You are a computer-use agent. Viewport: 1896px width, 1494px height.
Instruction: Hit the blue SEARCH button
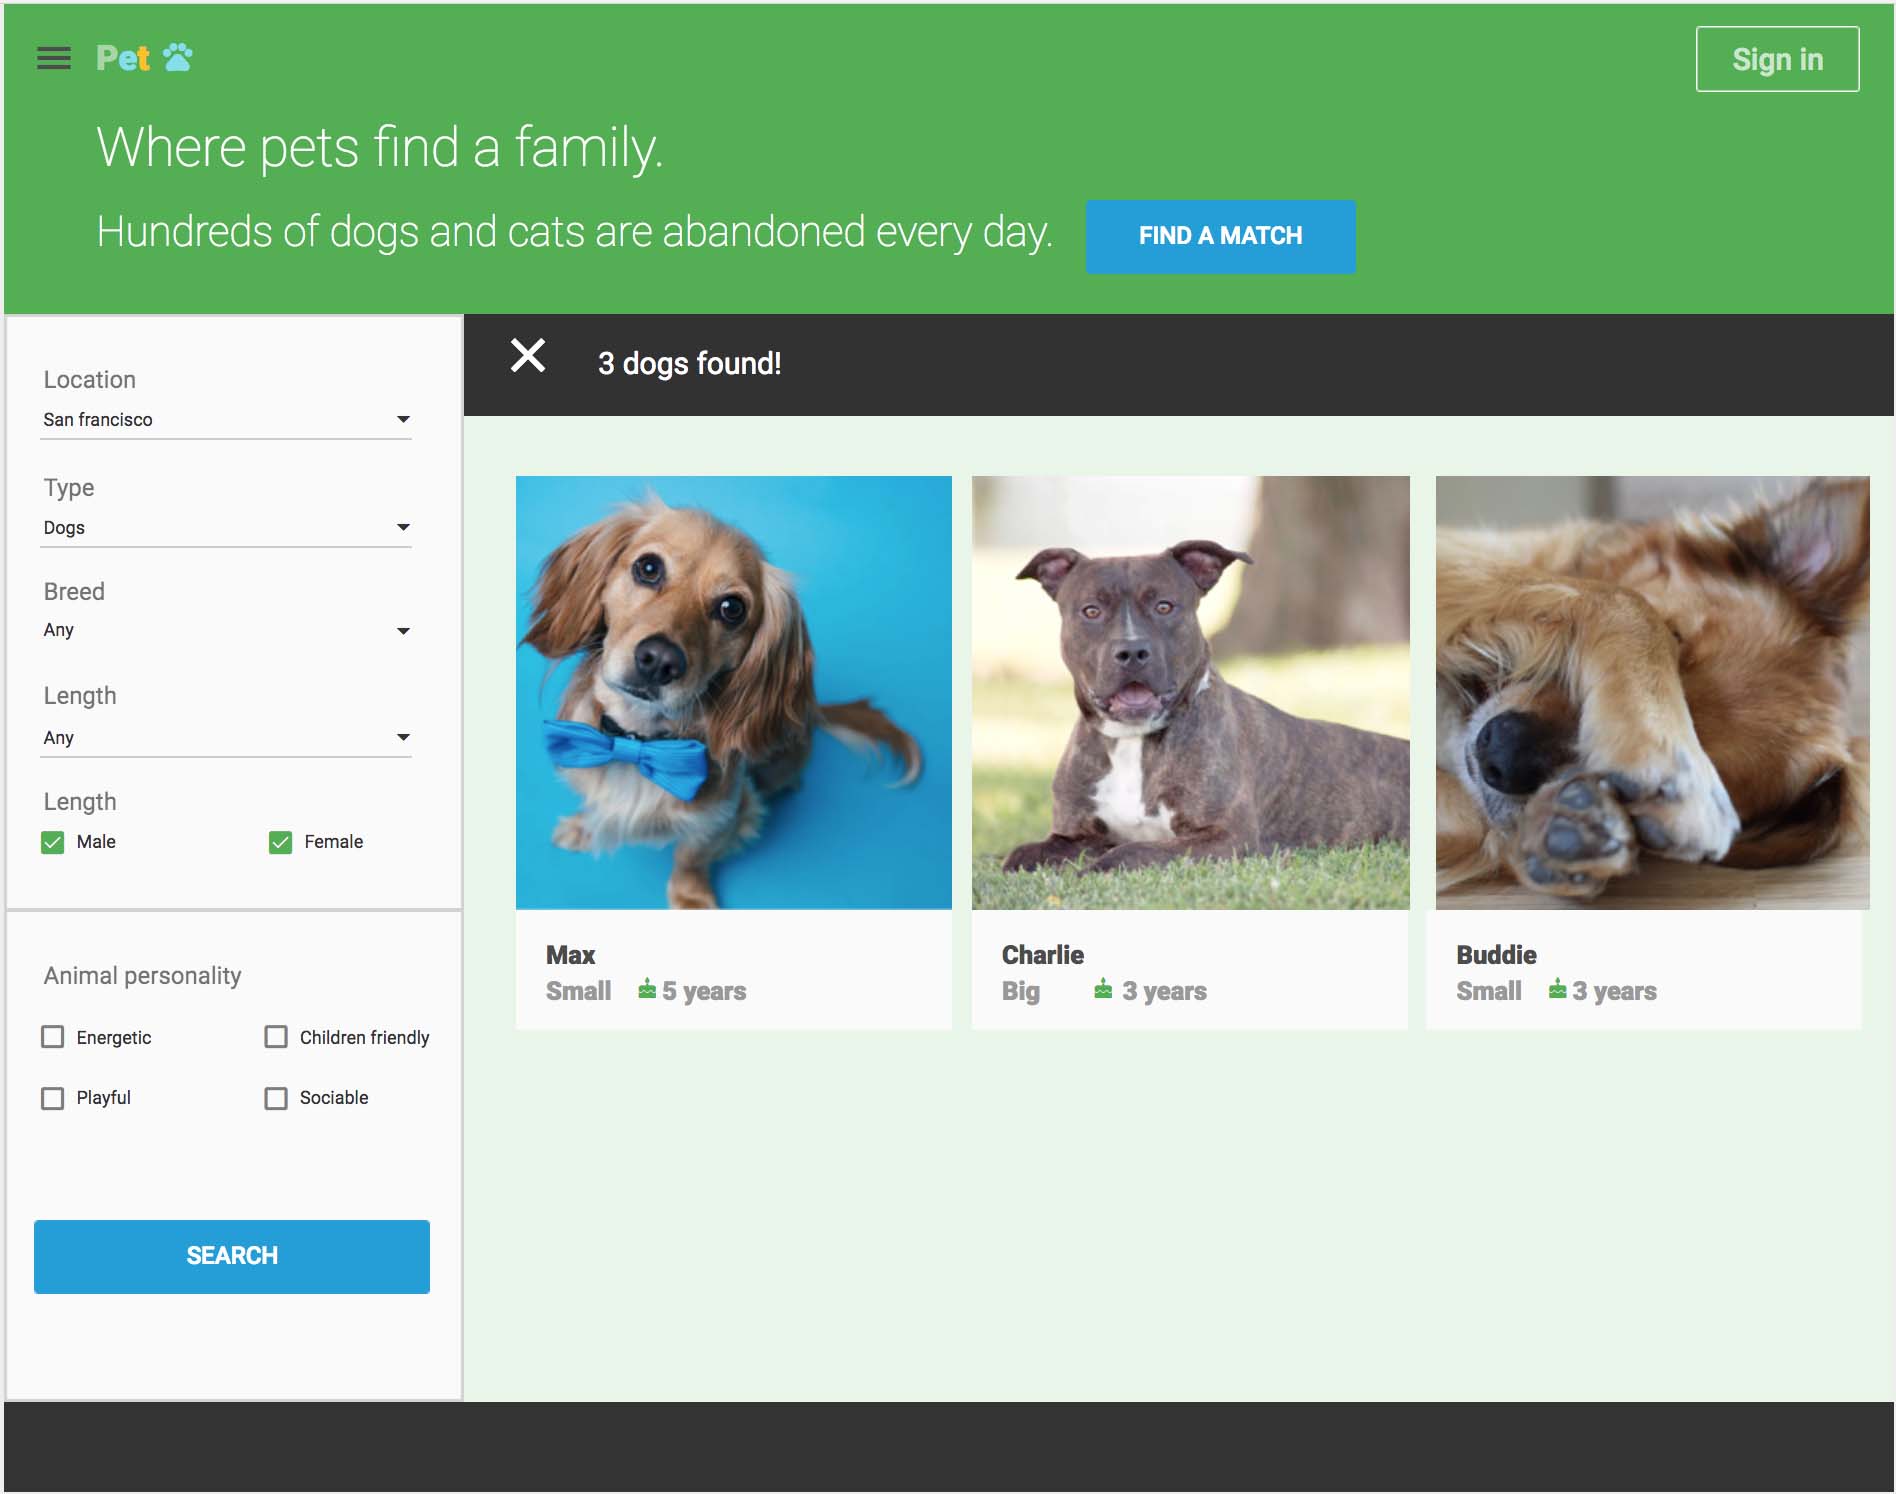(232, 1256)
